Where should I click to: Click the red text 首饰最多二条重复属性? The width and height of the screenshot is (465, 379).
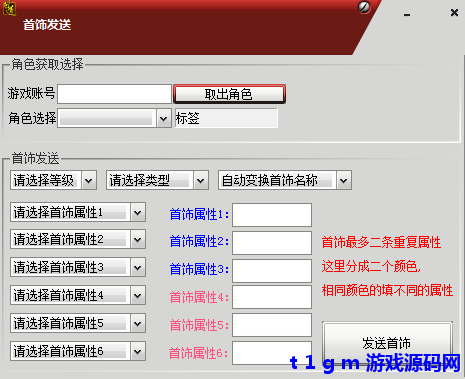[381, 242]
